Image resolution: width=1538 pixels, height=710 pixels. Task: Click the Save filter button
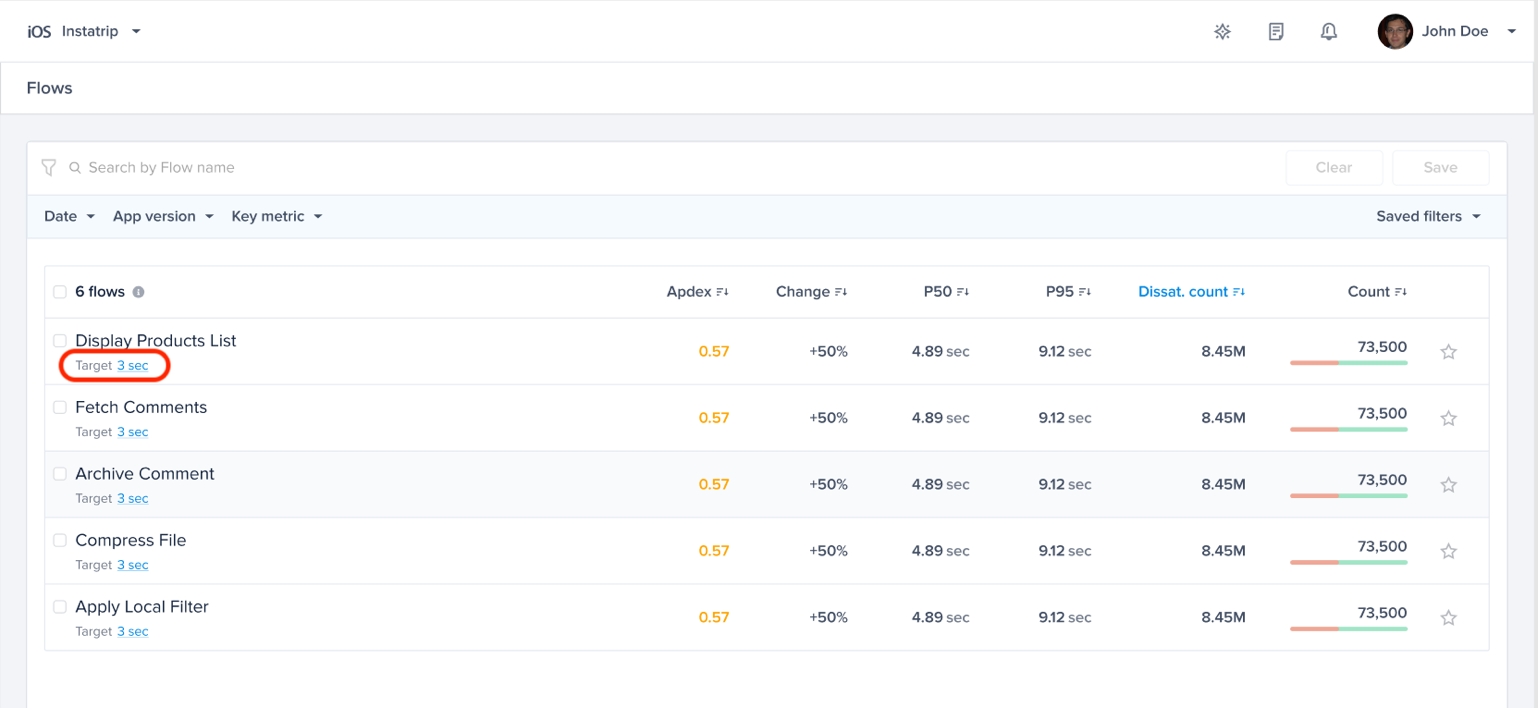point(1440,168)
